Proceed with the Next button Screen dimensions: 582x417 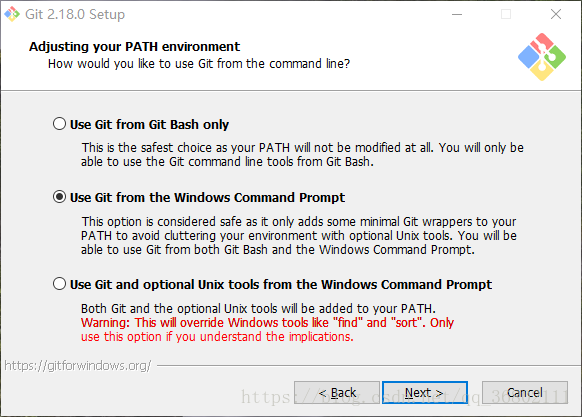tap(425, 392)
